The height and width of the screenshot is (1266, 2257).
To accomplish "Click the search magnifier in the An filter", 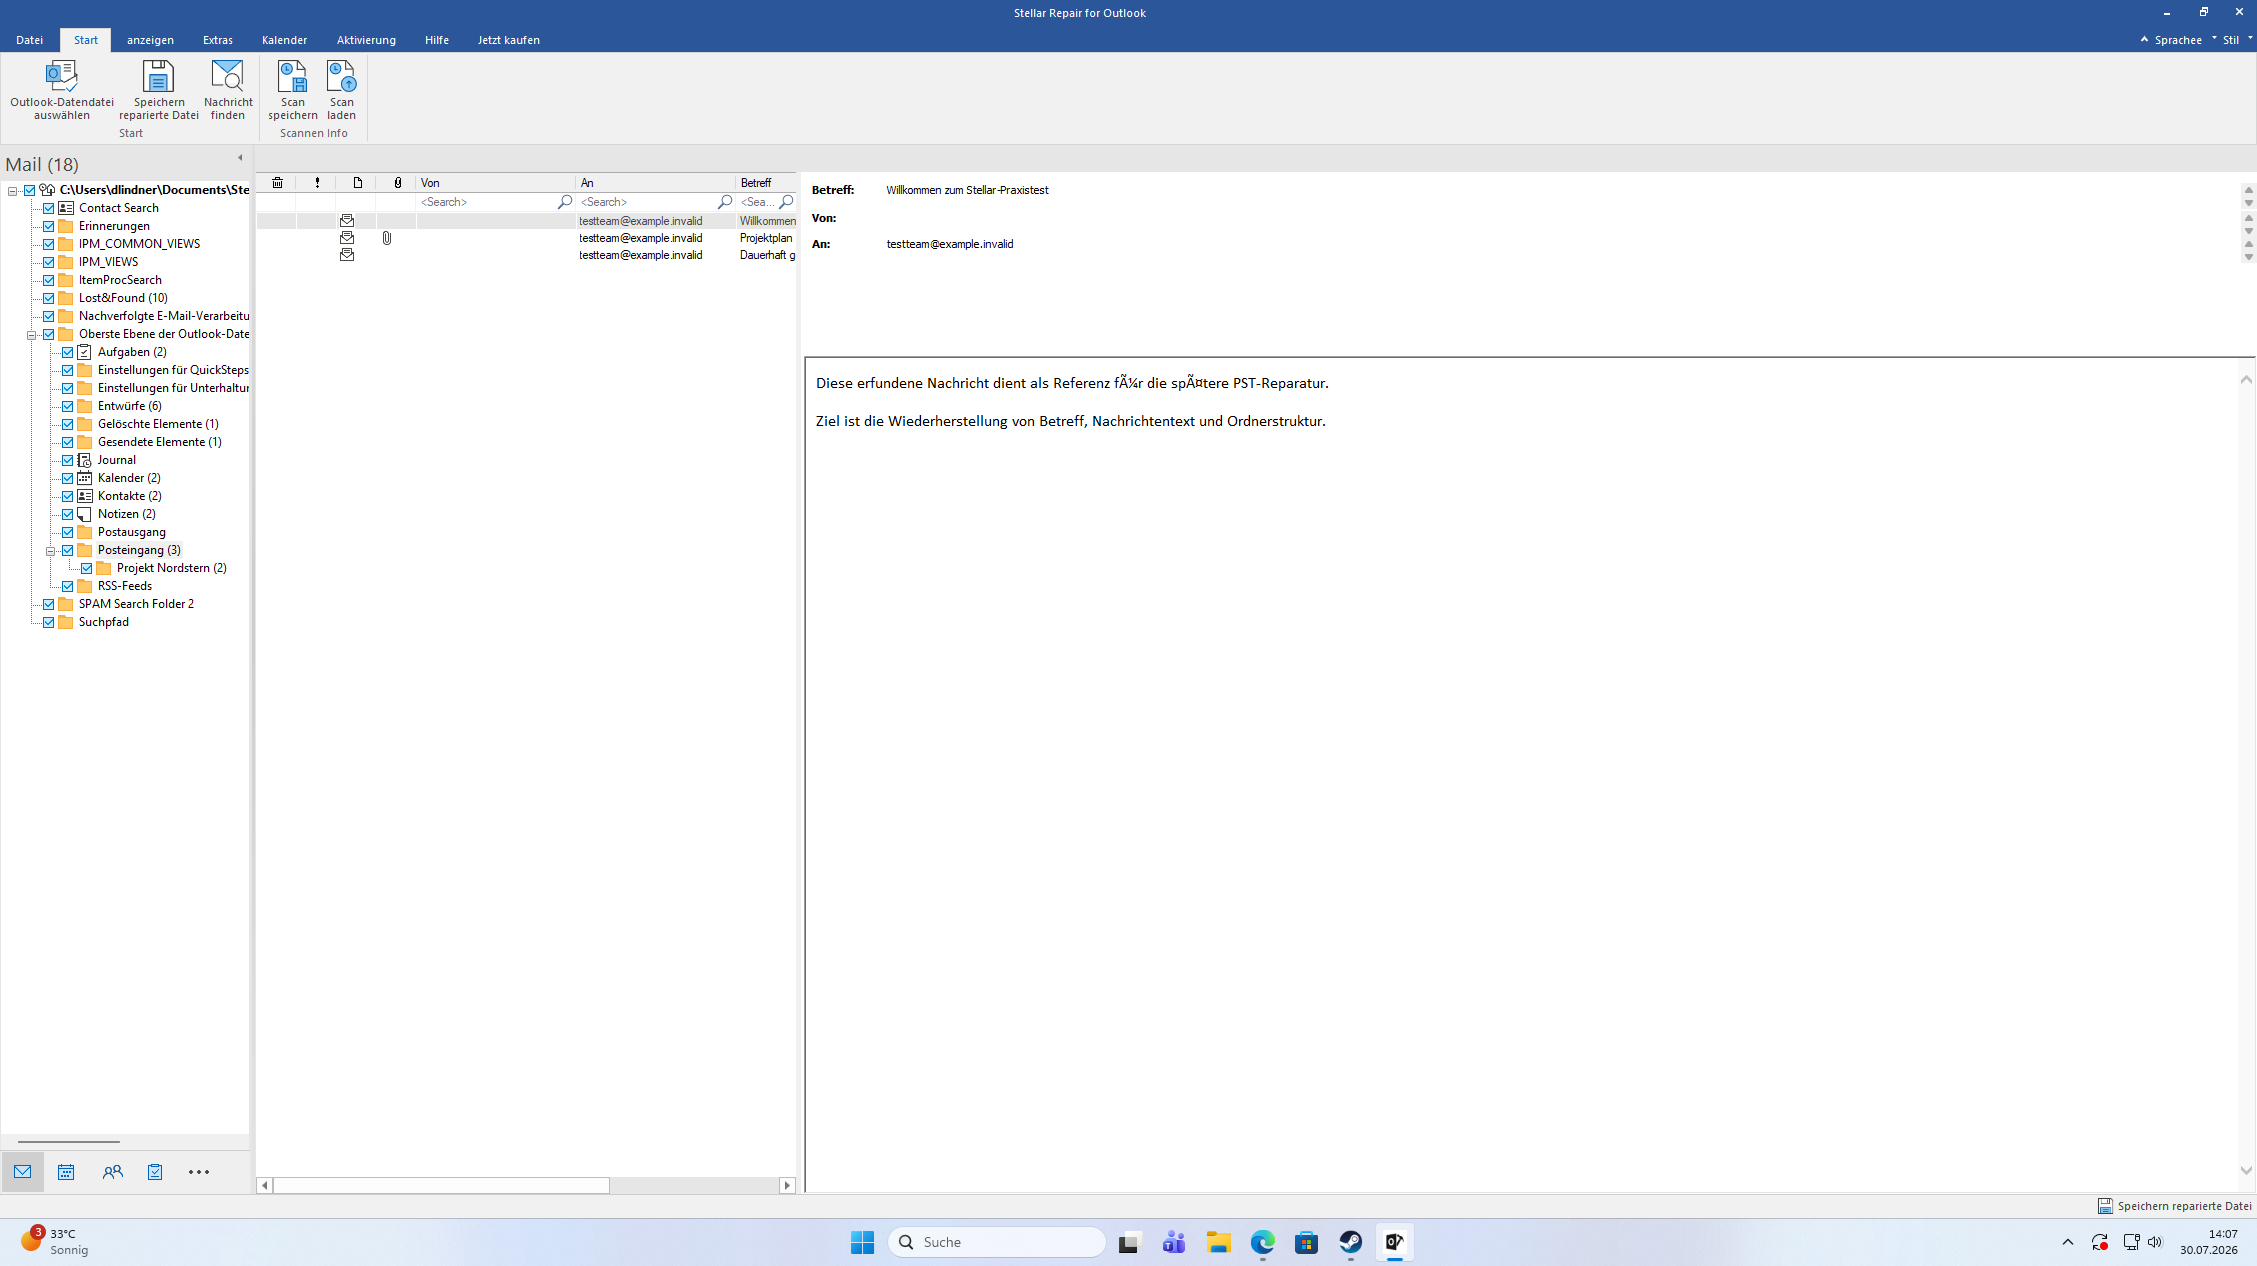I will 725,202.
